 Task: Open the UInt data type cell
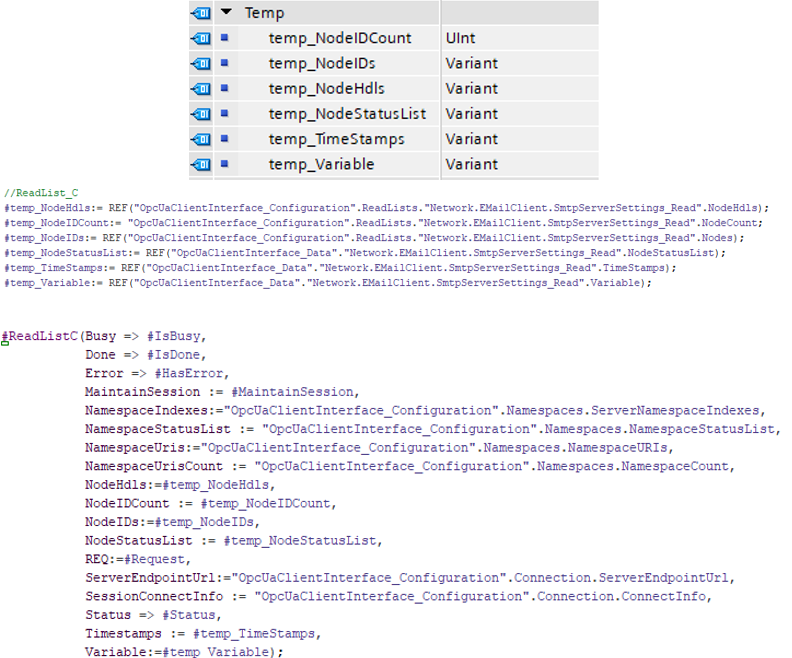(462, 38)
